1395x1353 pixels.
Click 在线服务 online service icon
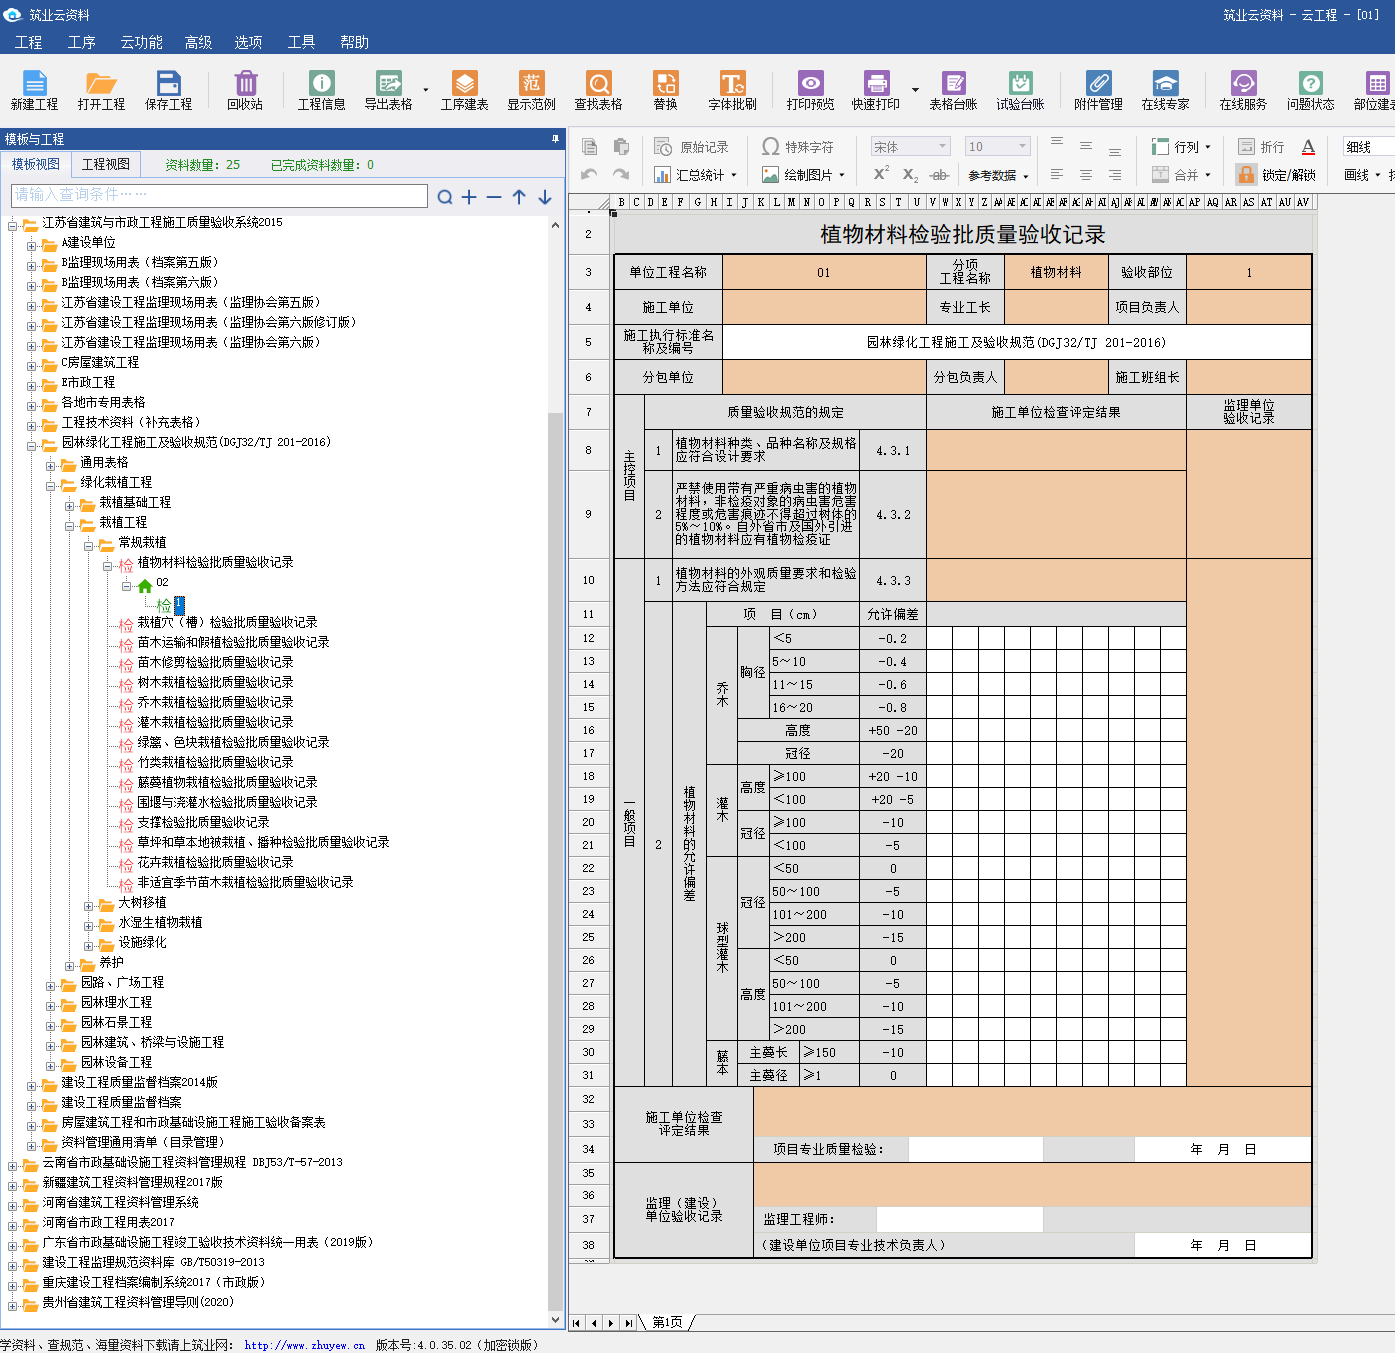tap(1243, 90)
